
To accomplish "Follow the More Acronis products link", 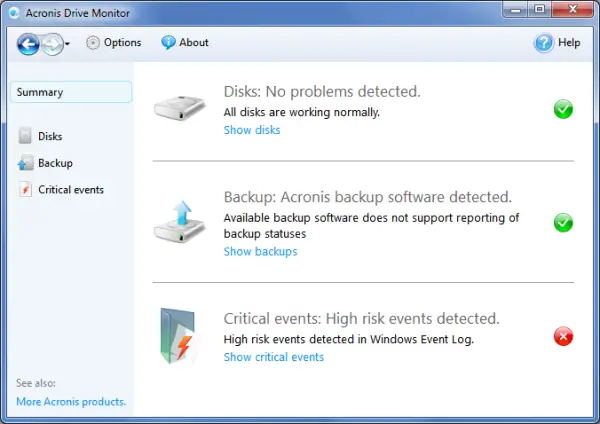I will coord(71,402).
